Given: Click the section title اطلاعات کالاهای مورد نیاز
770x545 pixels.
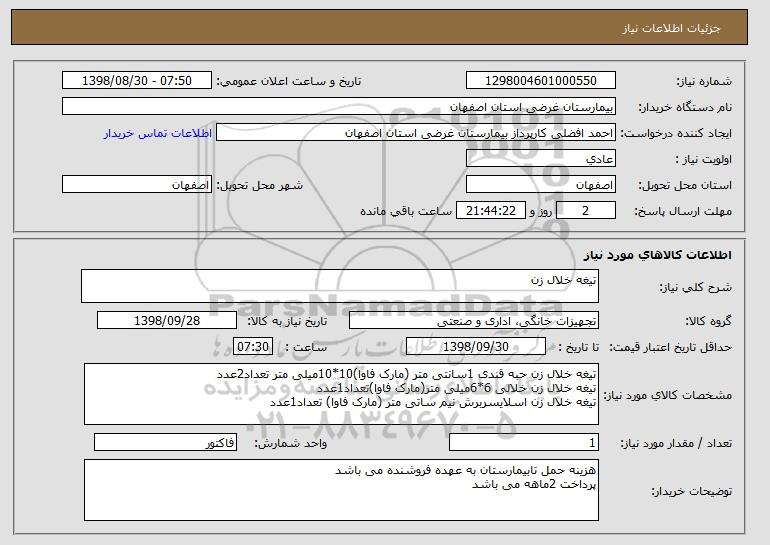Looking at the screenshot, I should pyautogui.click(x=658, y=255).
